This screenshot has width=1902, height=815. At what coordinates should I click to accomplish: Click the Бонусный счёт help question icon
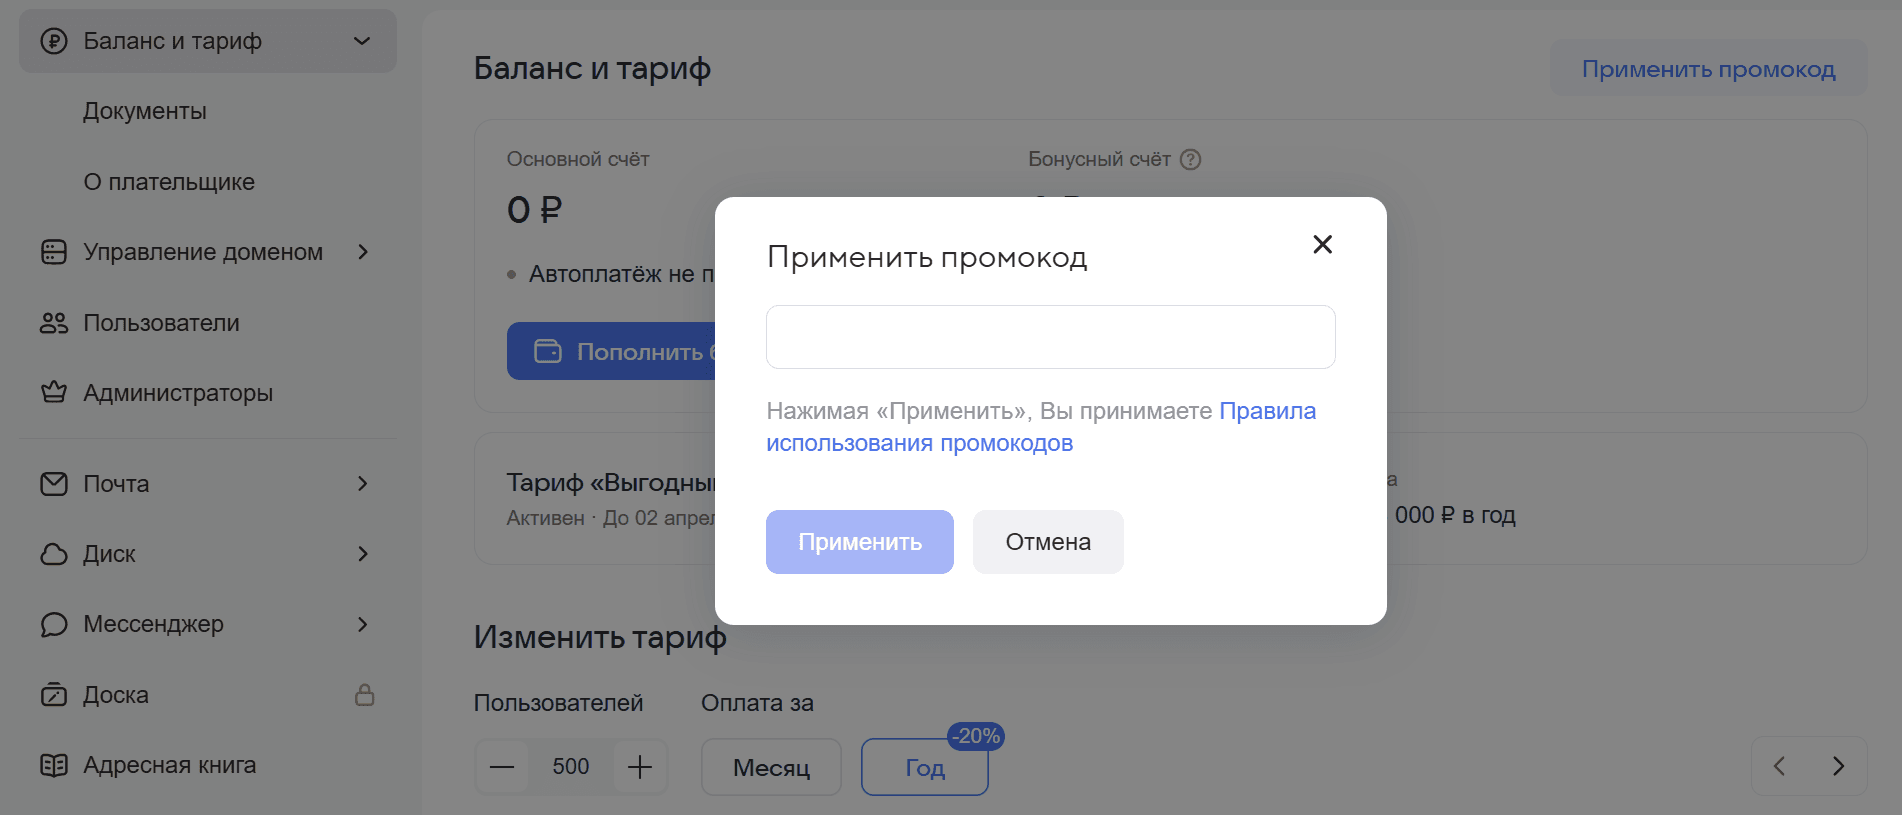pyautogui.click(x=1190, y=160)
